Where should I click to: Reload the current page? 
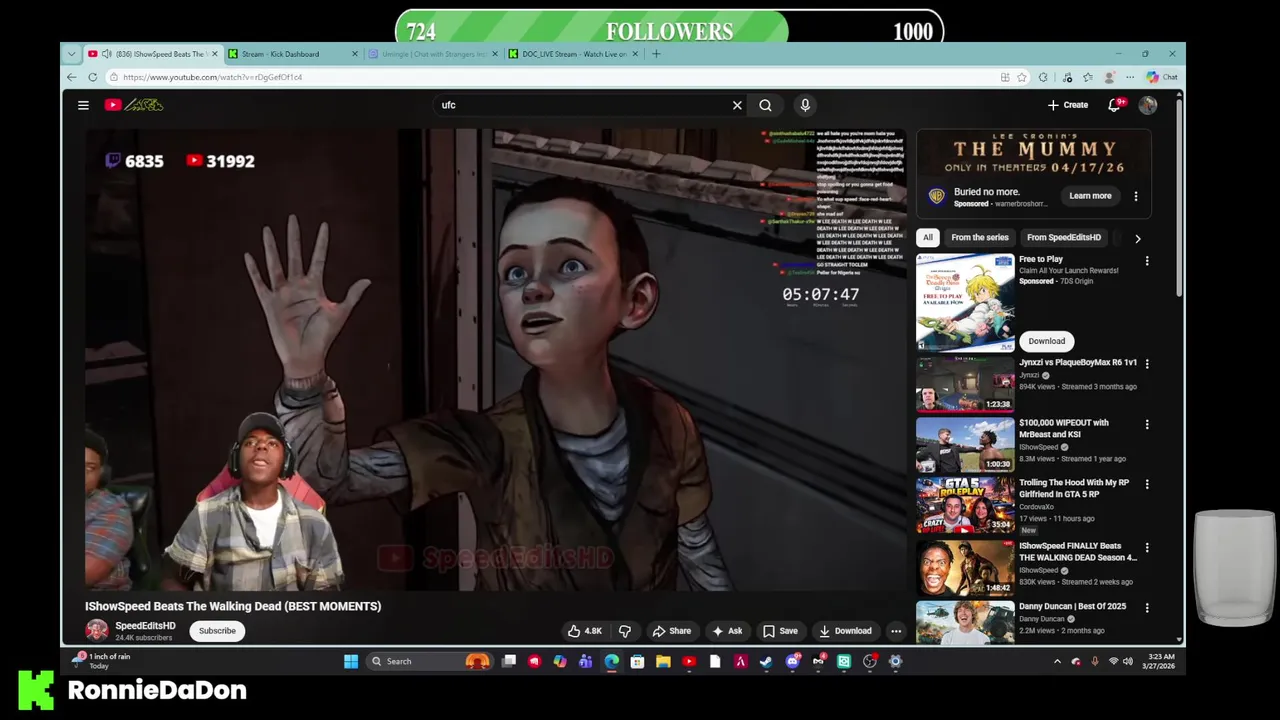[92, 77]
